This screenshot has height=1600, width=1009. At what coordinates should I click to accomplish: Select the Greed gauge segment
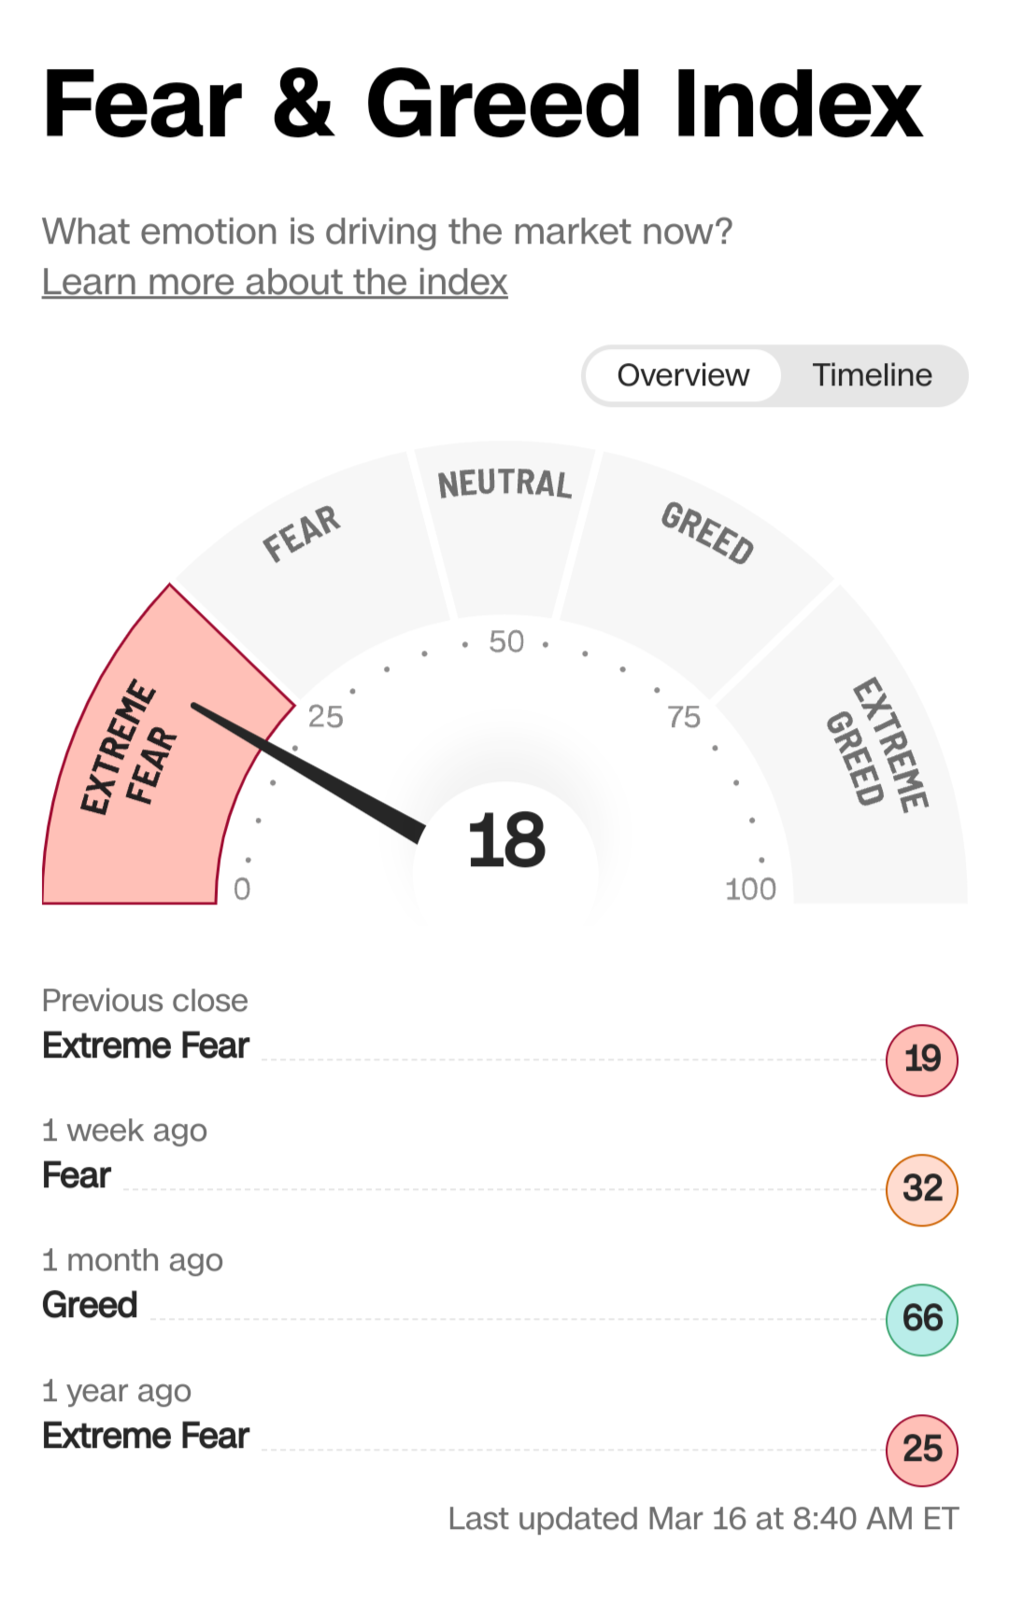click(700, 560)
